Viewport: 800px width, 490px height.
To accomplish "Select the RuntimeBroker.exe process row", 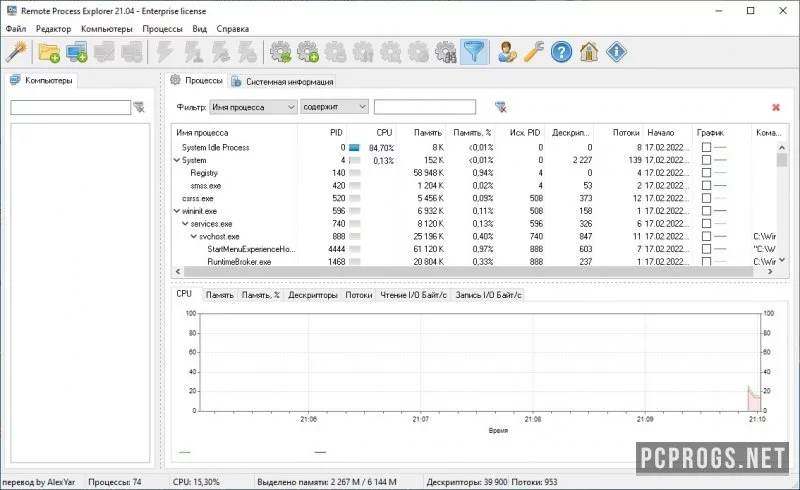I will [x=473, y=261].
